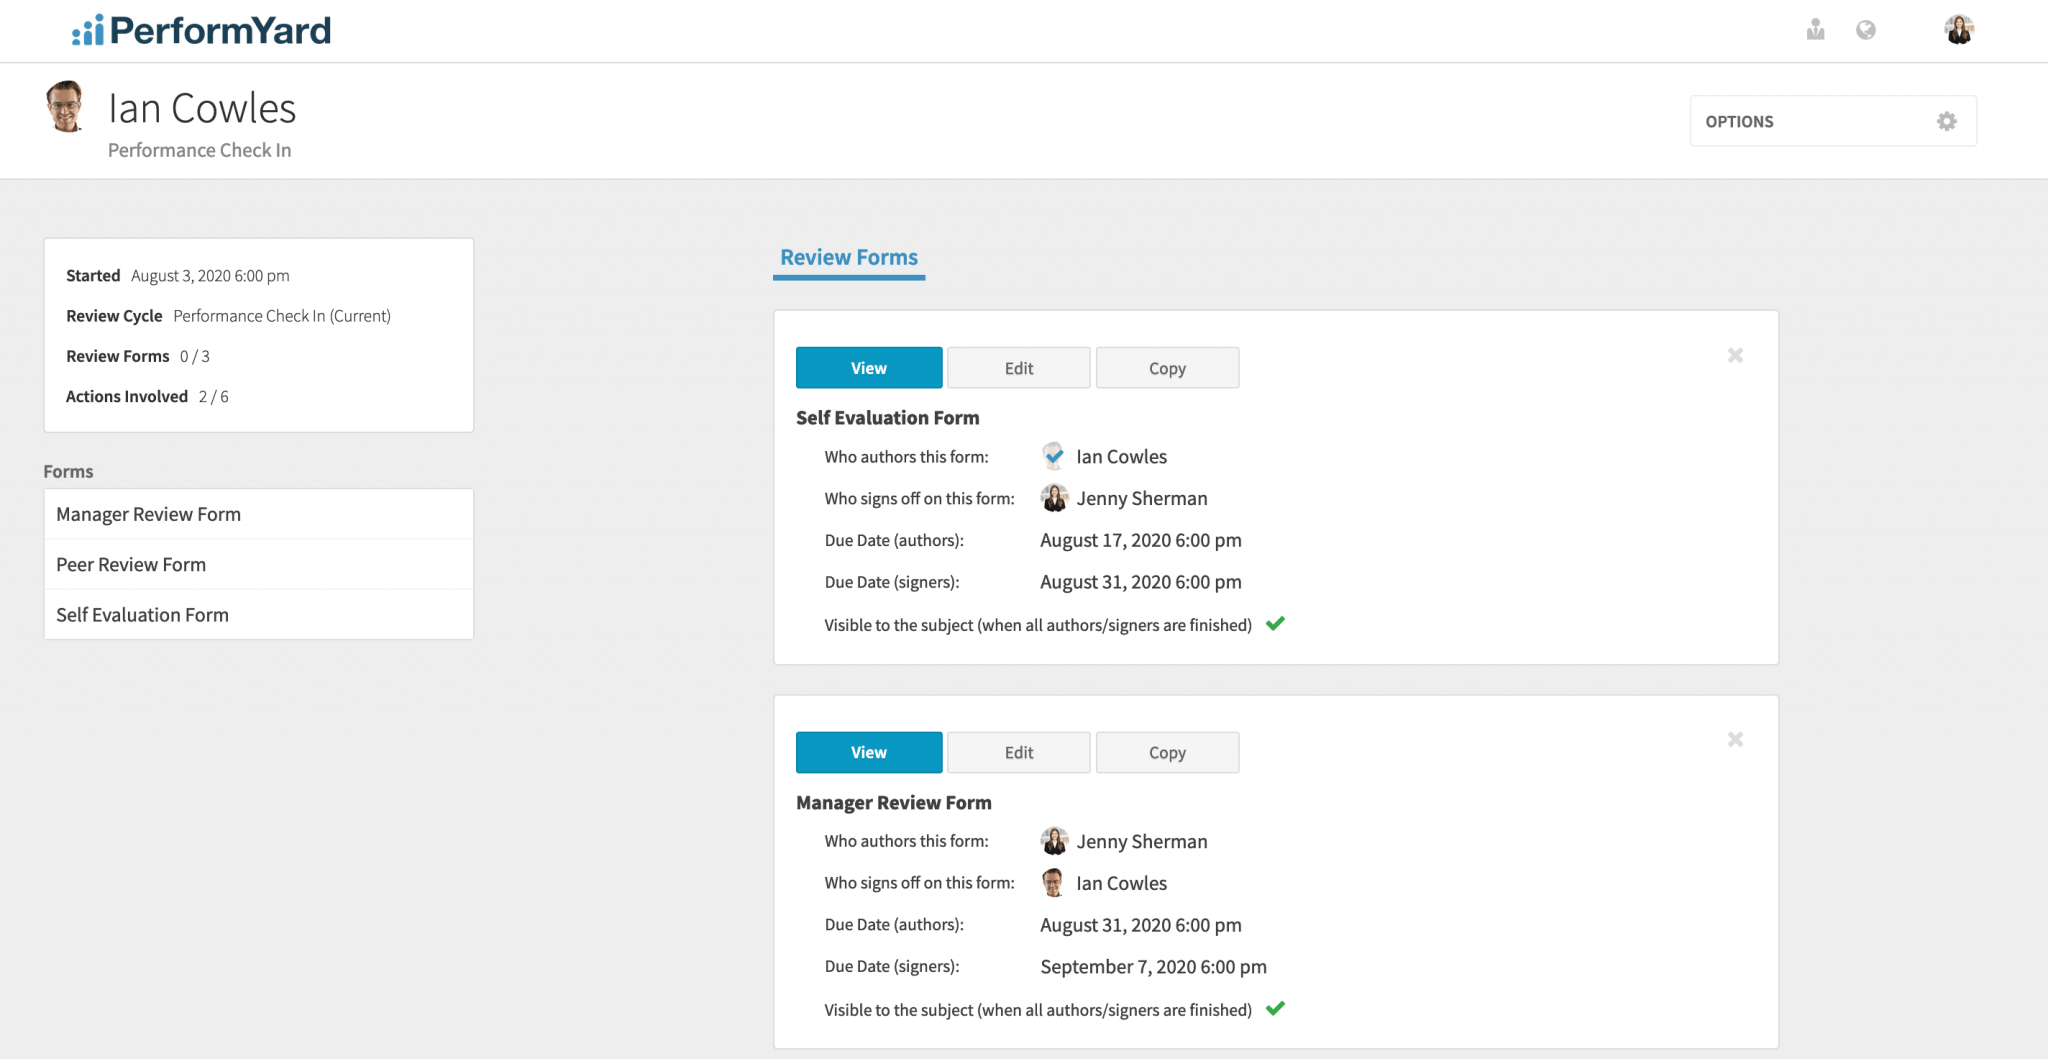
Task: Dismiss the Self Evaluation Form card
Action: point(1735,354)
